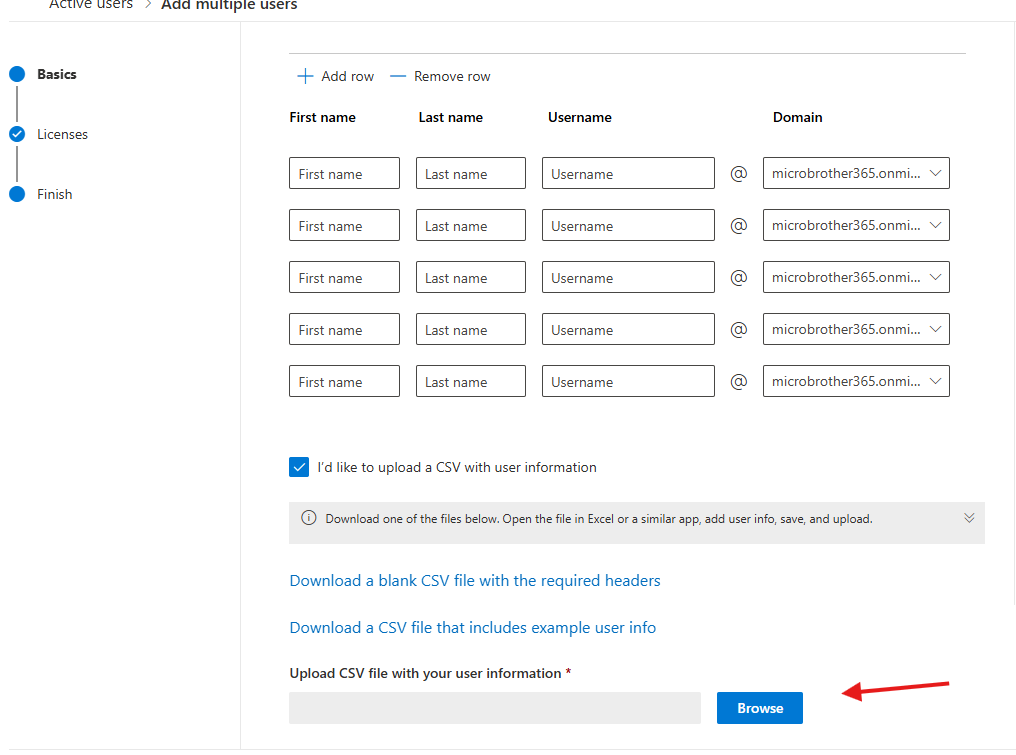Go to Finish step in wizard

(55, 194)
